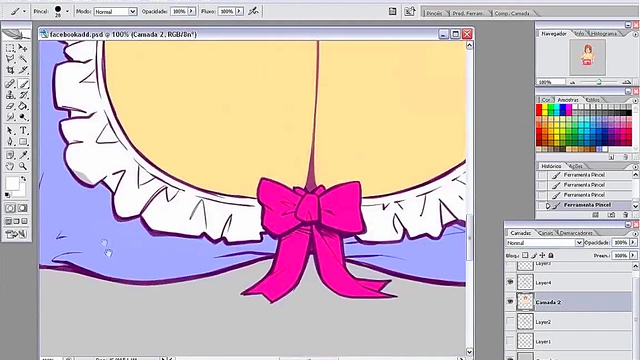Screen dimensions: 640x360
Task: Select the Crop tool
Action: (x=10, y=70)
